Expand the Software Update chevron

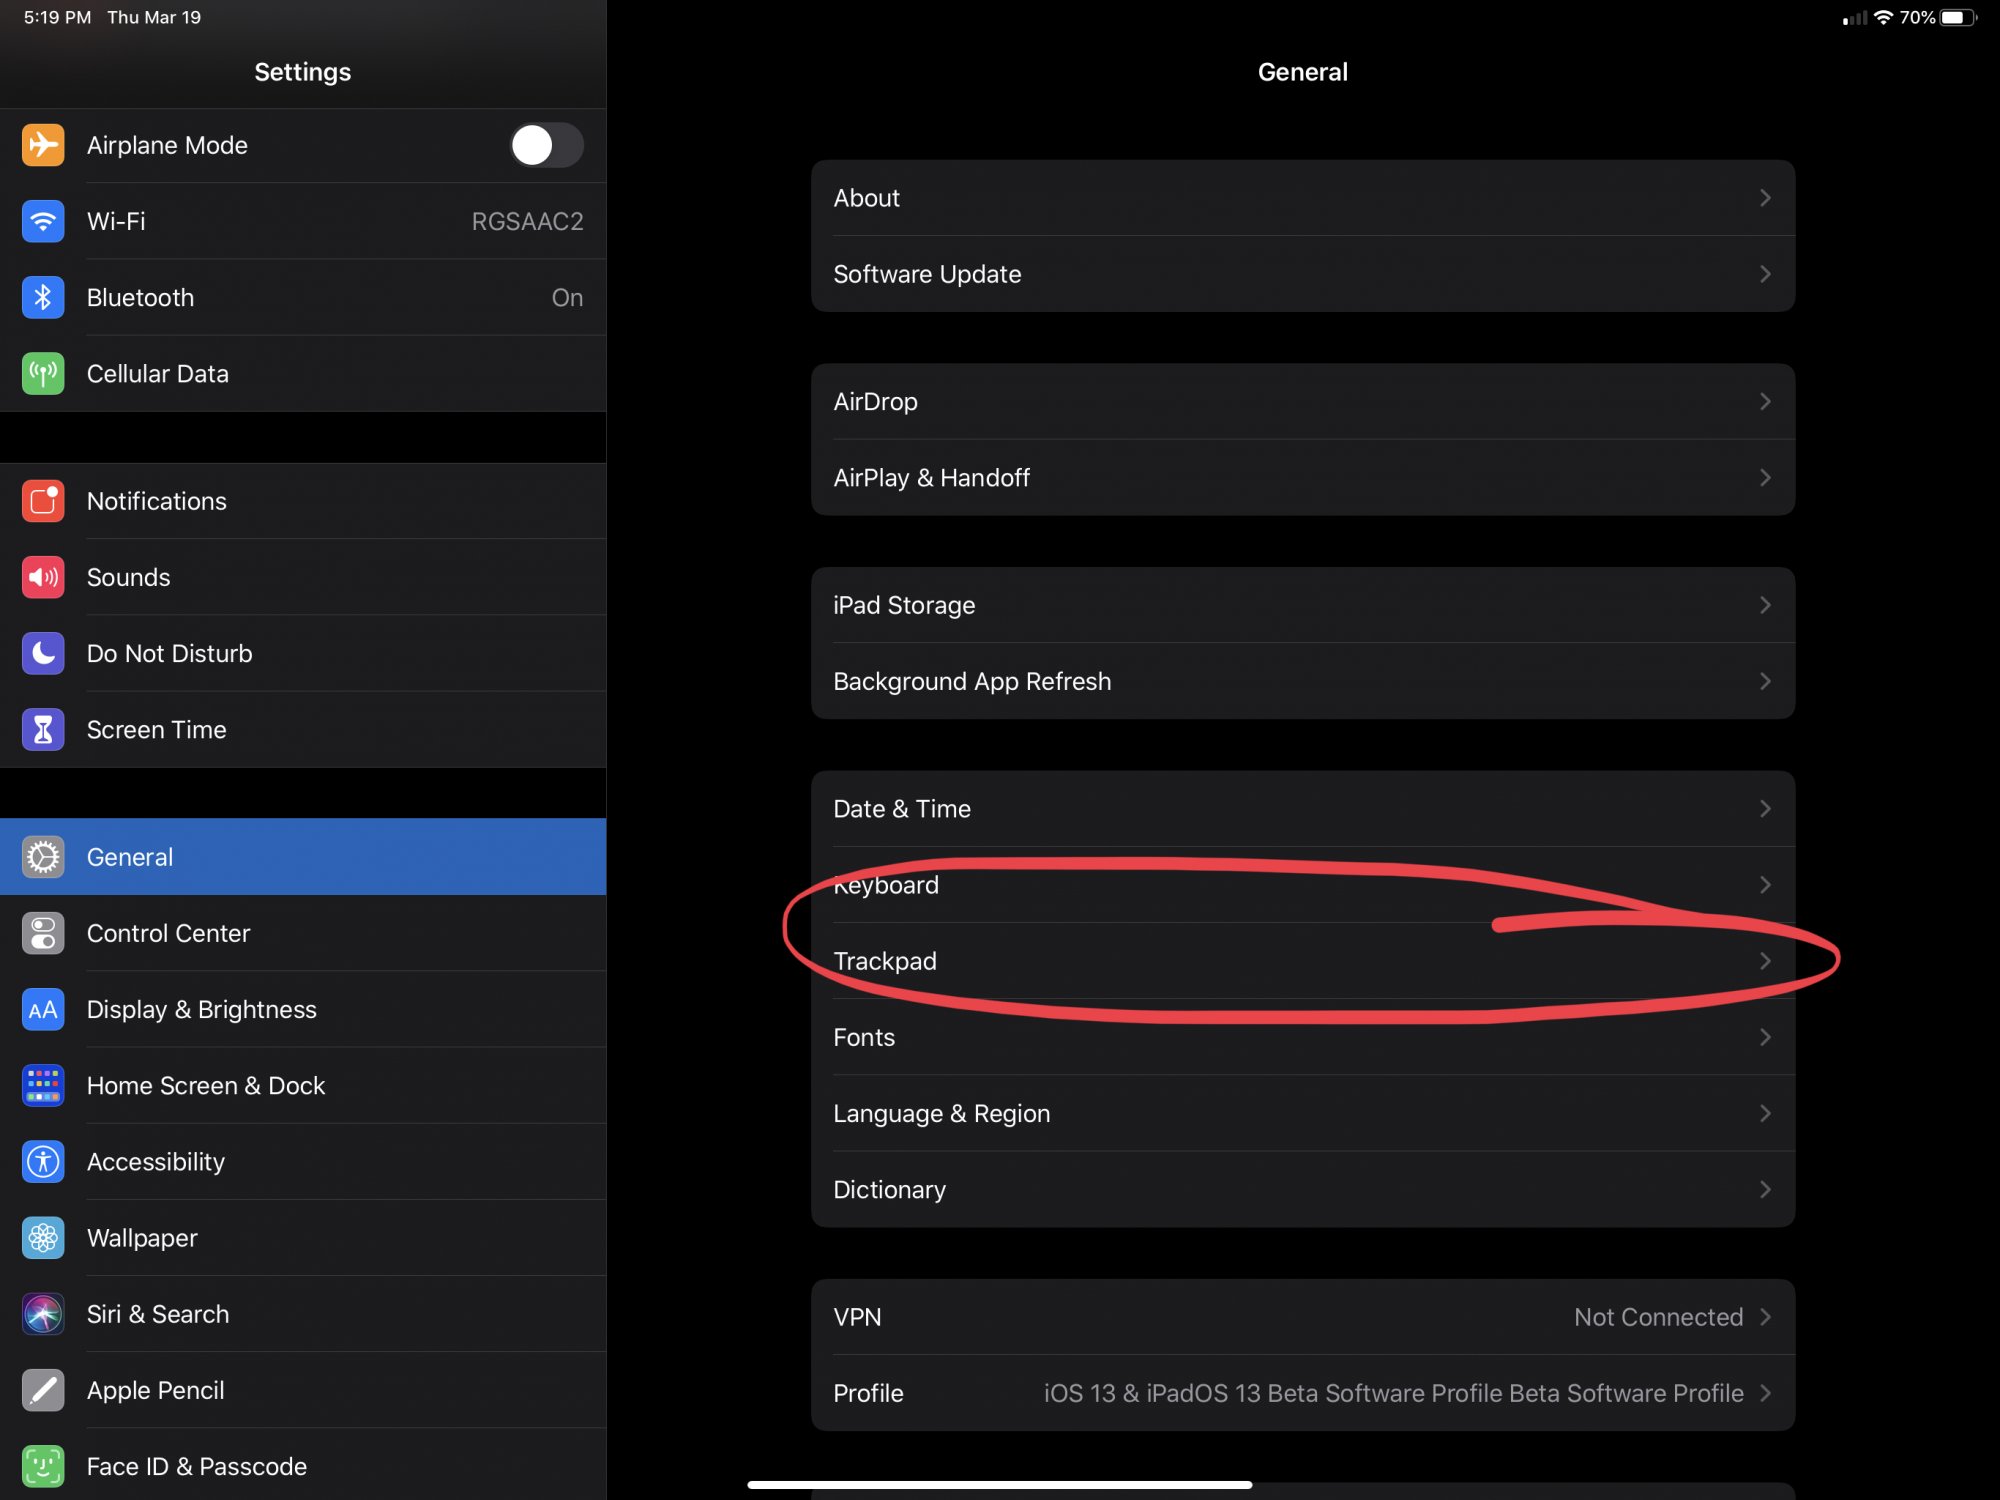click(x=1765, y=274)
